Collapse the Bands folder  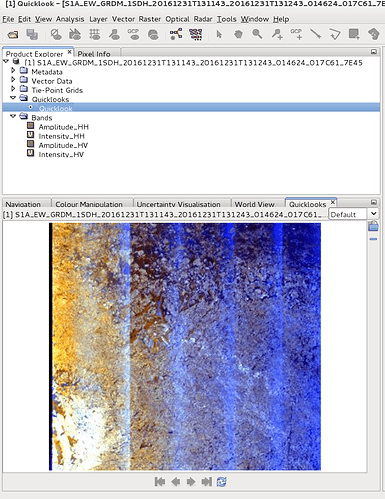pyautogui.click(x=13, y=117)
